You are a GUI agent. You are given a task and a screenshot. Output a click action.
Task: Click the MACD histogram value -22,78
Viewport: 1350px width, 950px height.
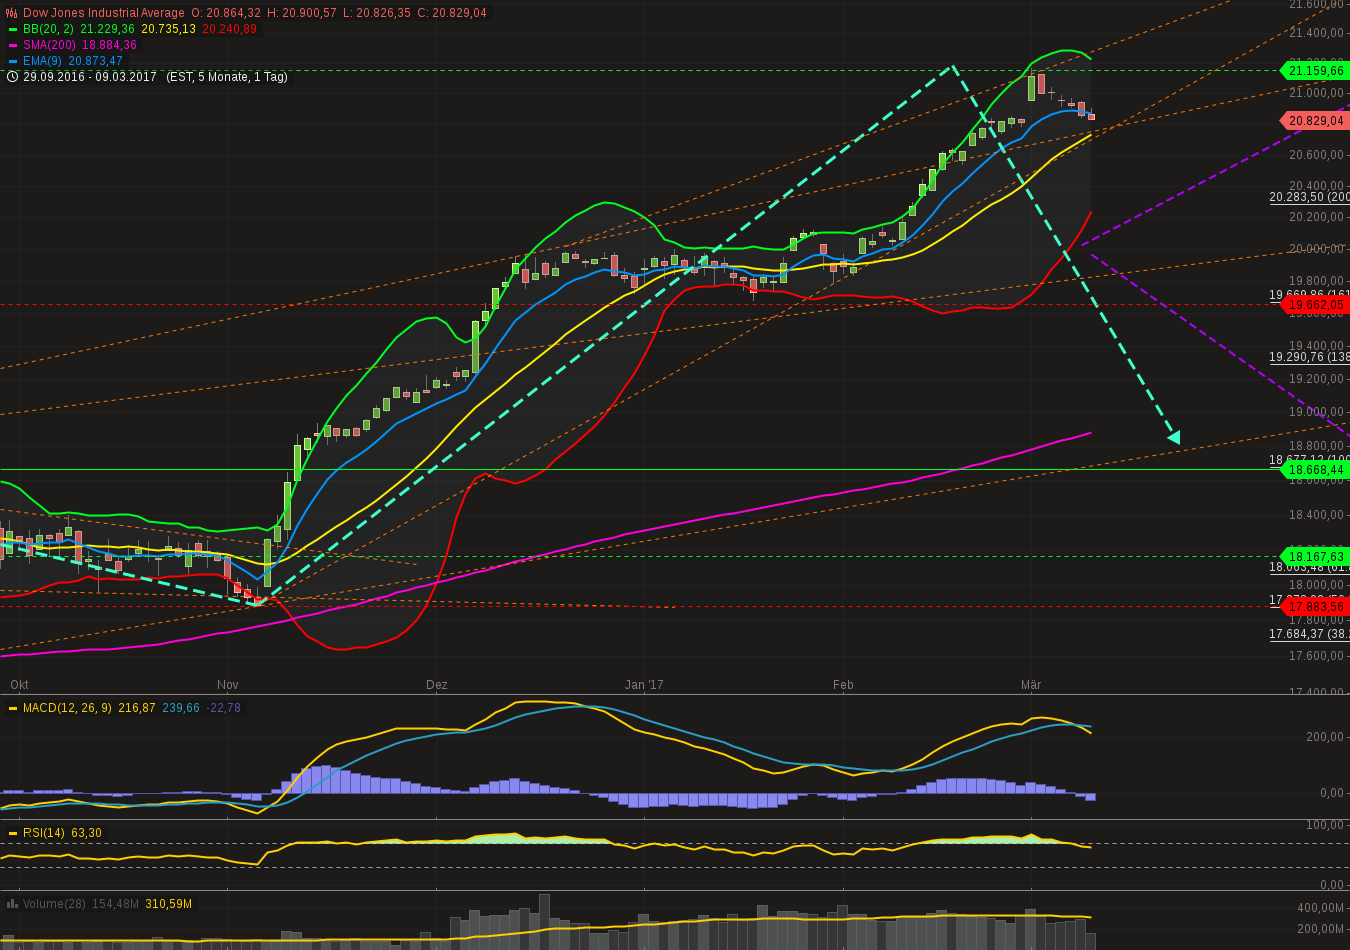(x=223, y=708)
